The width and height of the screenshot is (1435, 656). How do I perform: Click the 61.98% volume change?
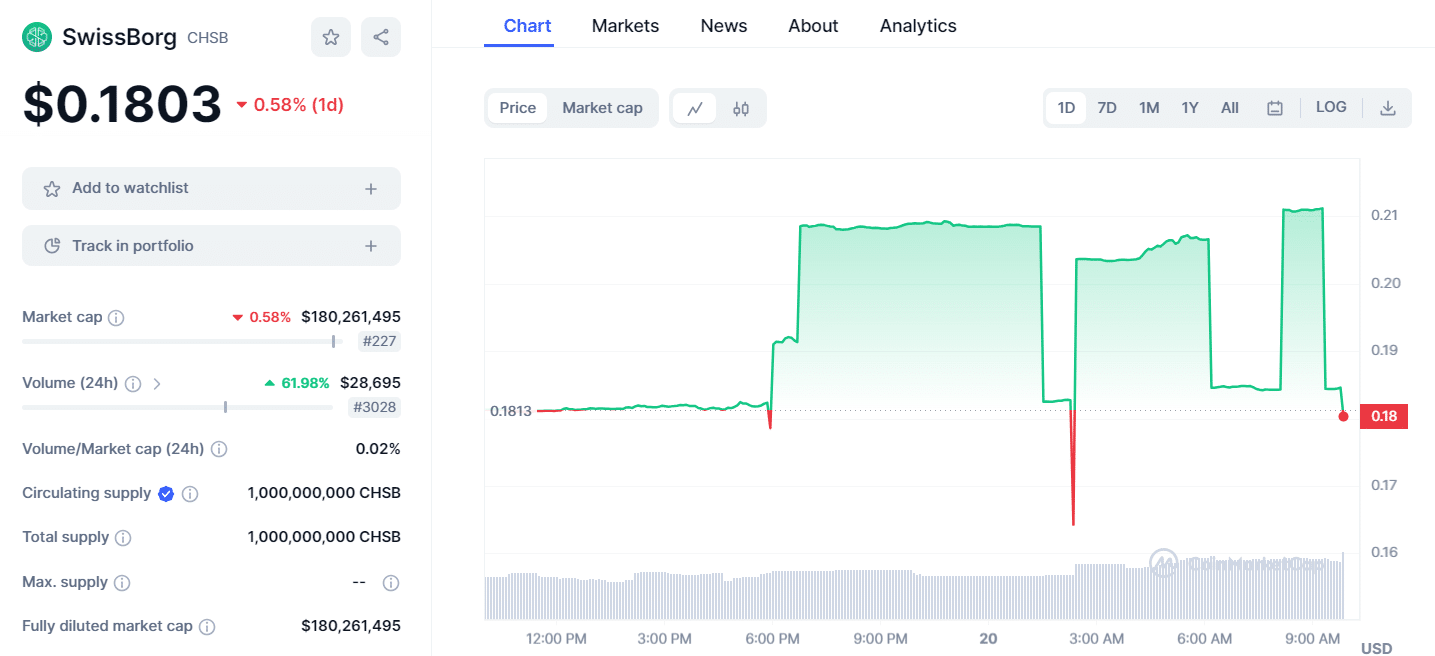pos(296,383)
